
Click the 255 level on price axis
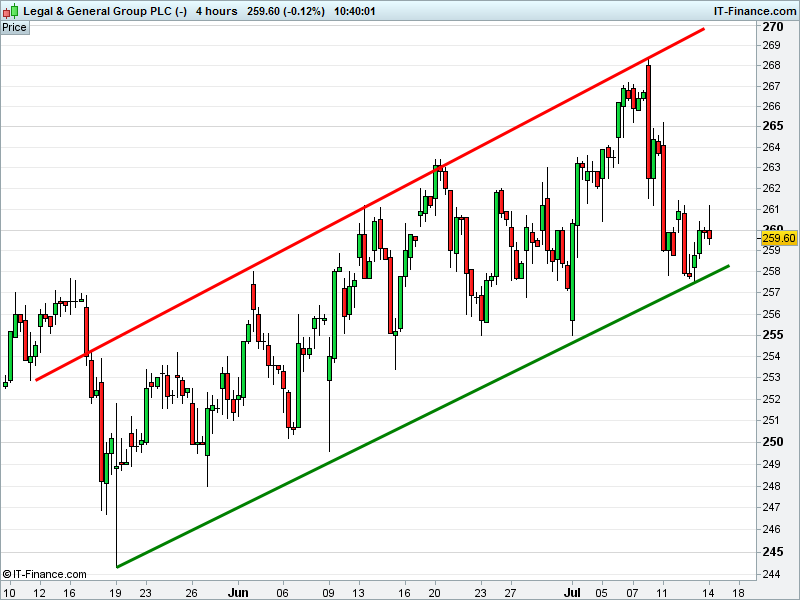(x=772, y=335)
